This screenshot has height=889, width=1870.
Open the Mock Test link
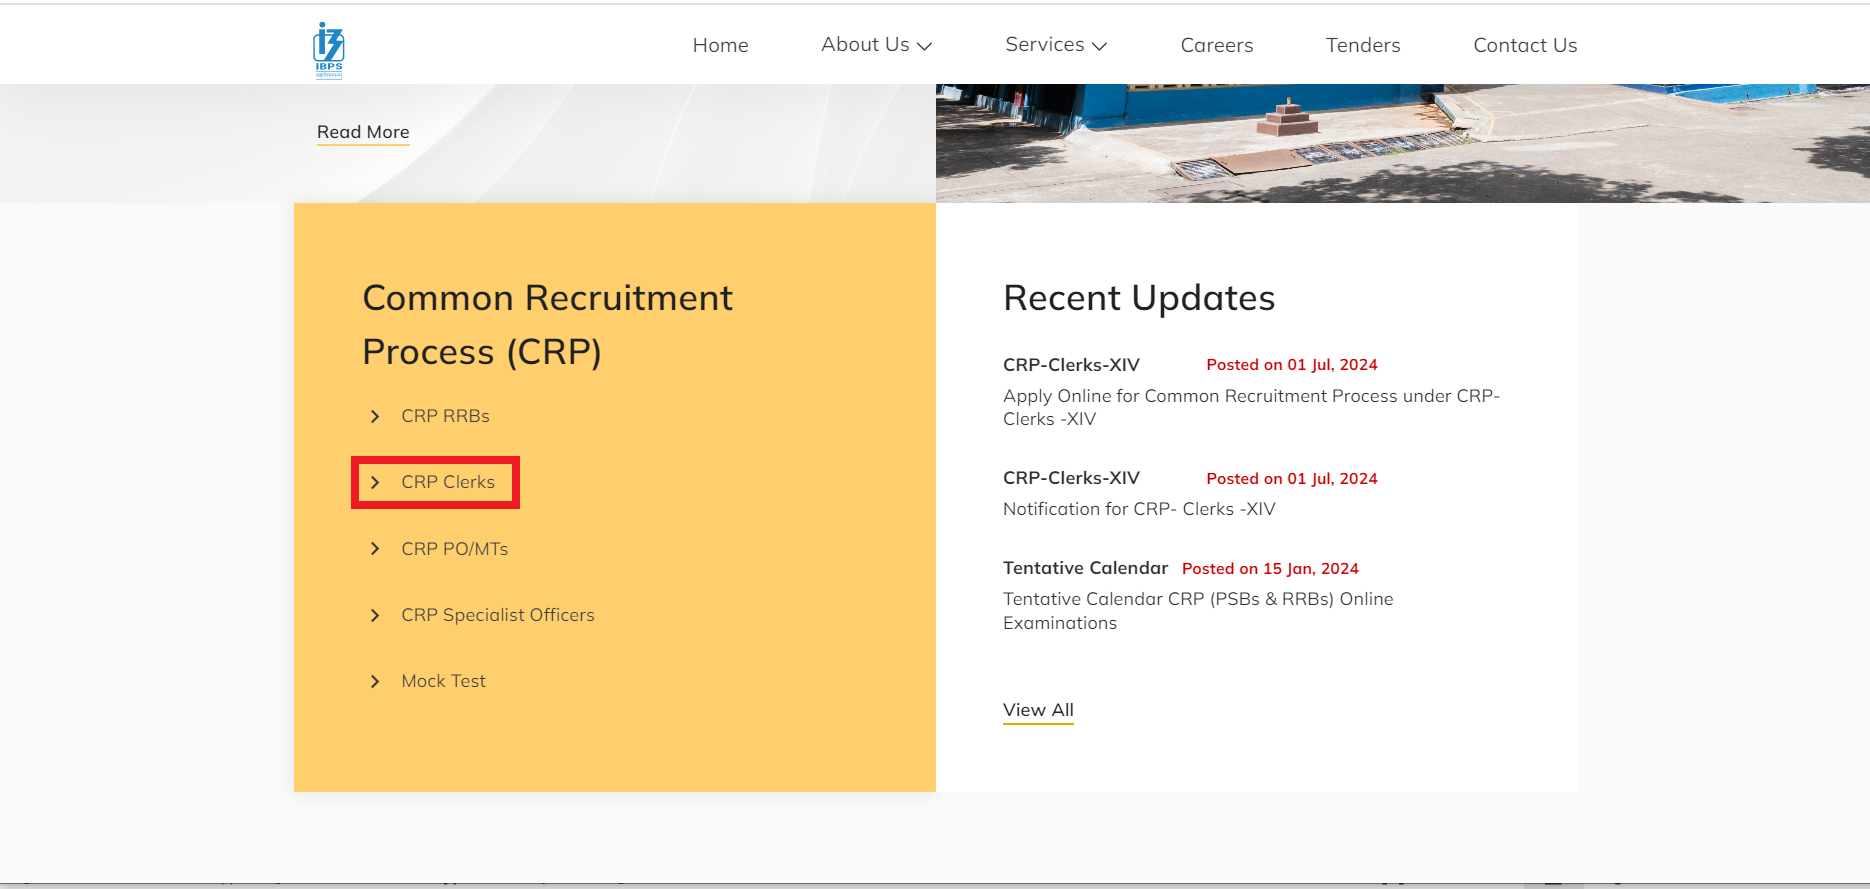443,681
